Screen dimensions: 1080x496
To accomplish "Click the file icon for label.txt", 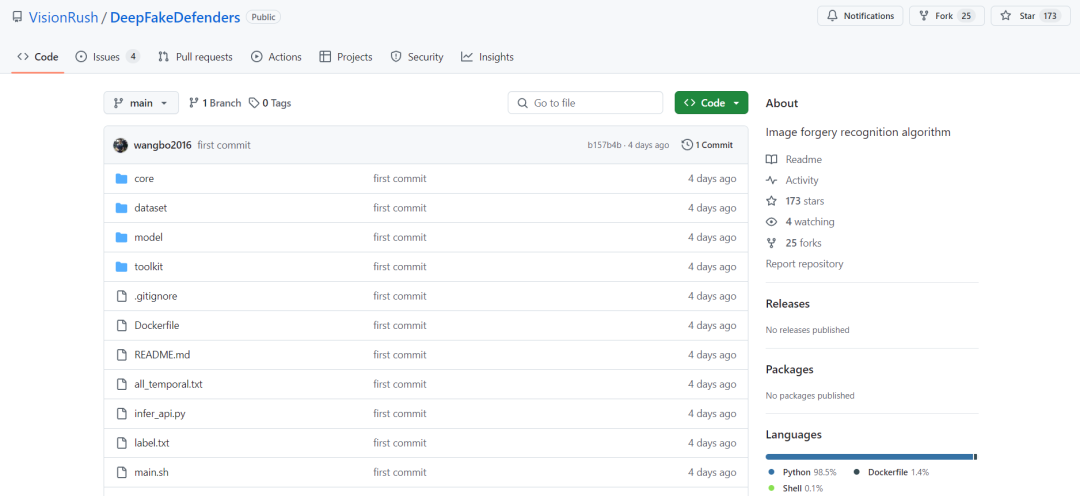I will point(122,443).
